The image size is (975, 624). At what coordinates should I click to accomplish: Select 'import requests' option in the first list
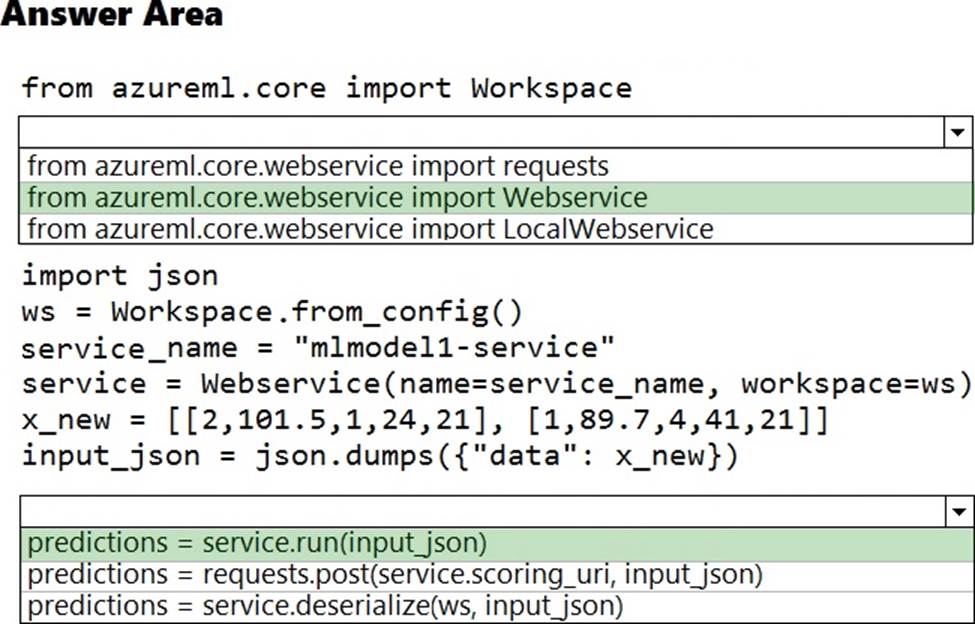tap(317, 165)
